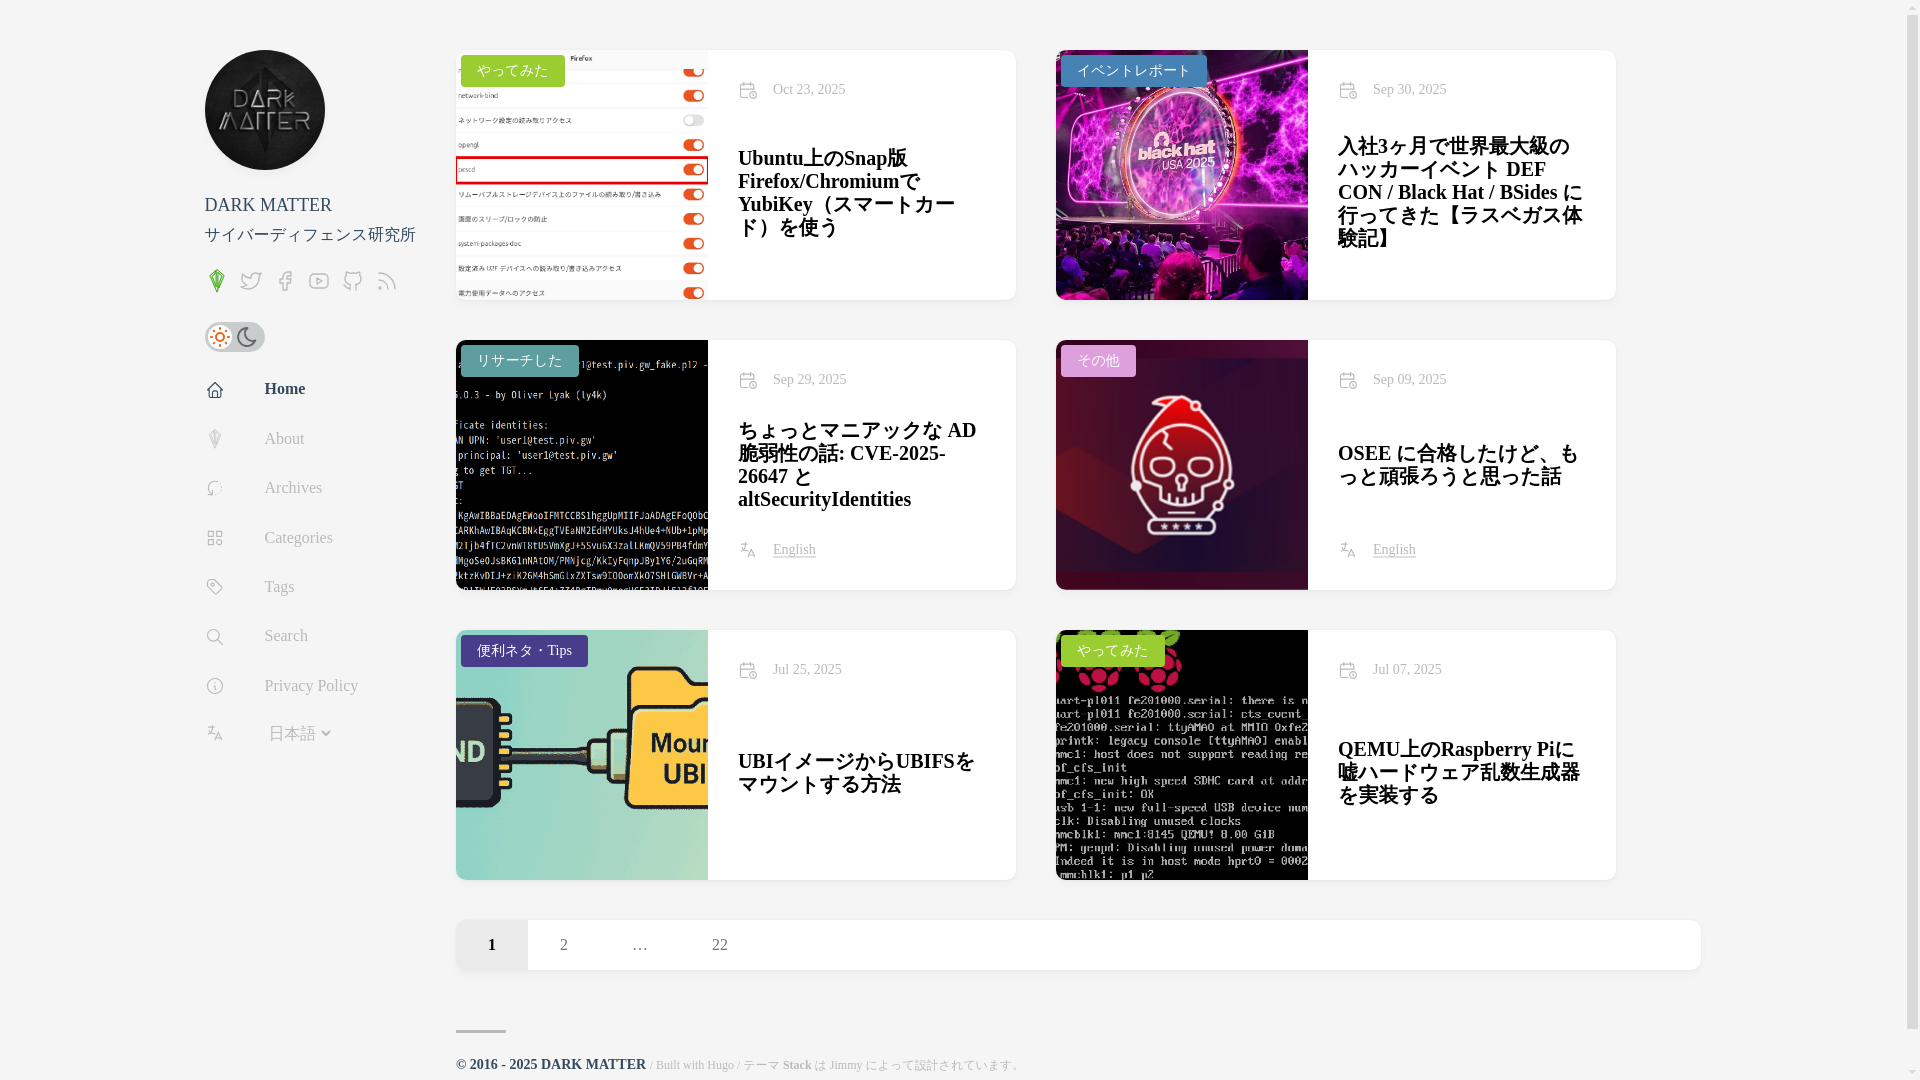Open the Archives menu item

(x=292, y=488)
